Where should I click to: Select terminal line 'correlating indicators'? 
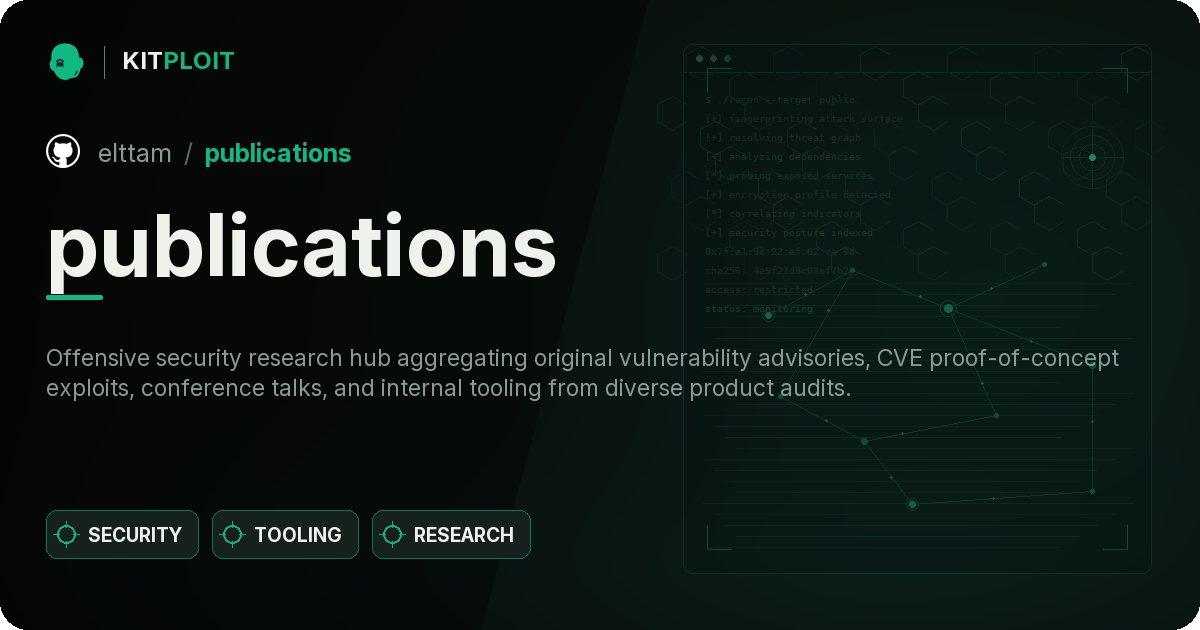point(782,214)
